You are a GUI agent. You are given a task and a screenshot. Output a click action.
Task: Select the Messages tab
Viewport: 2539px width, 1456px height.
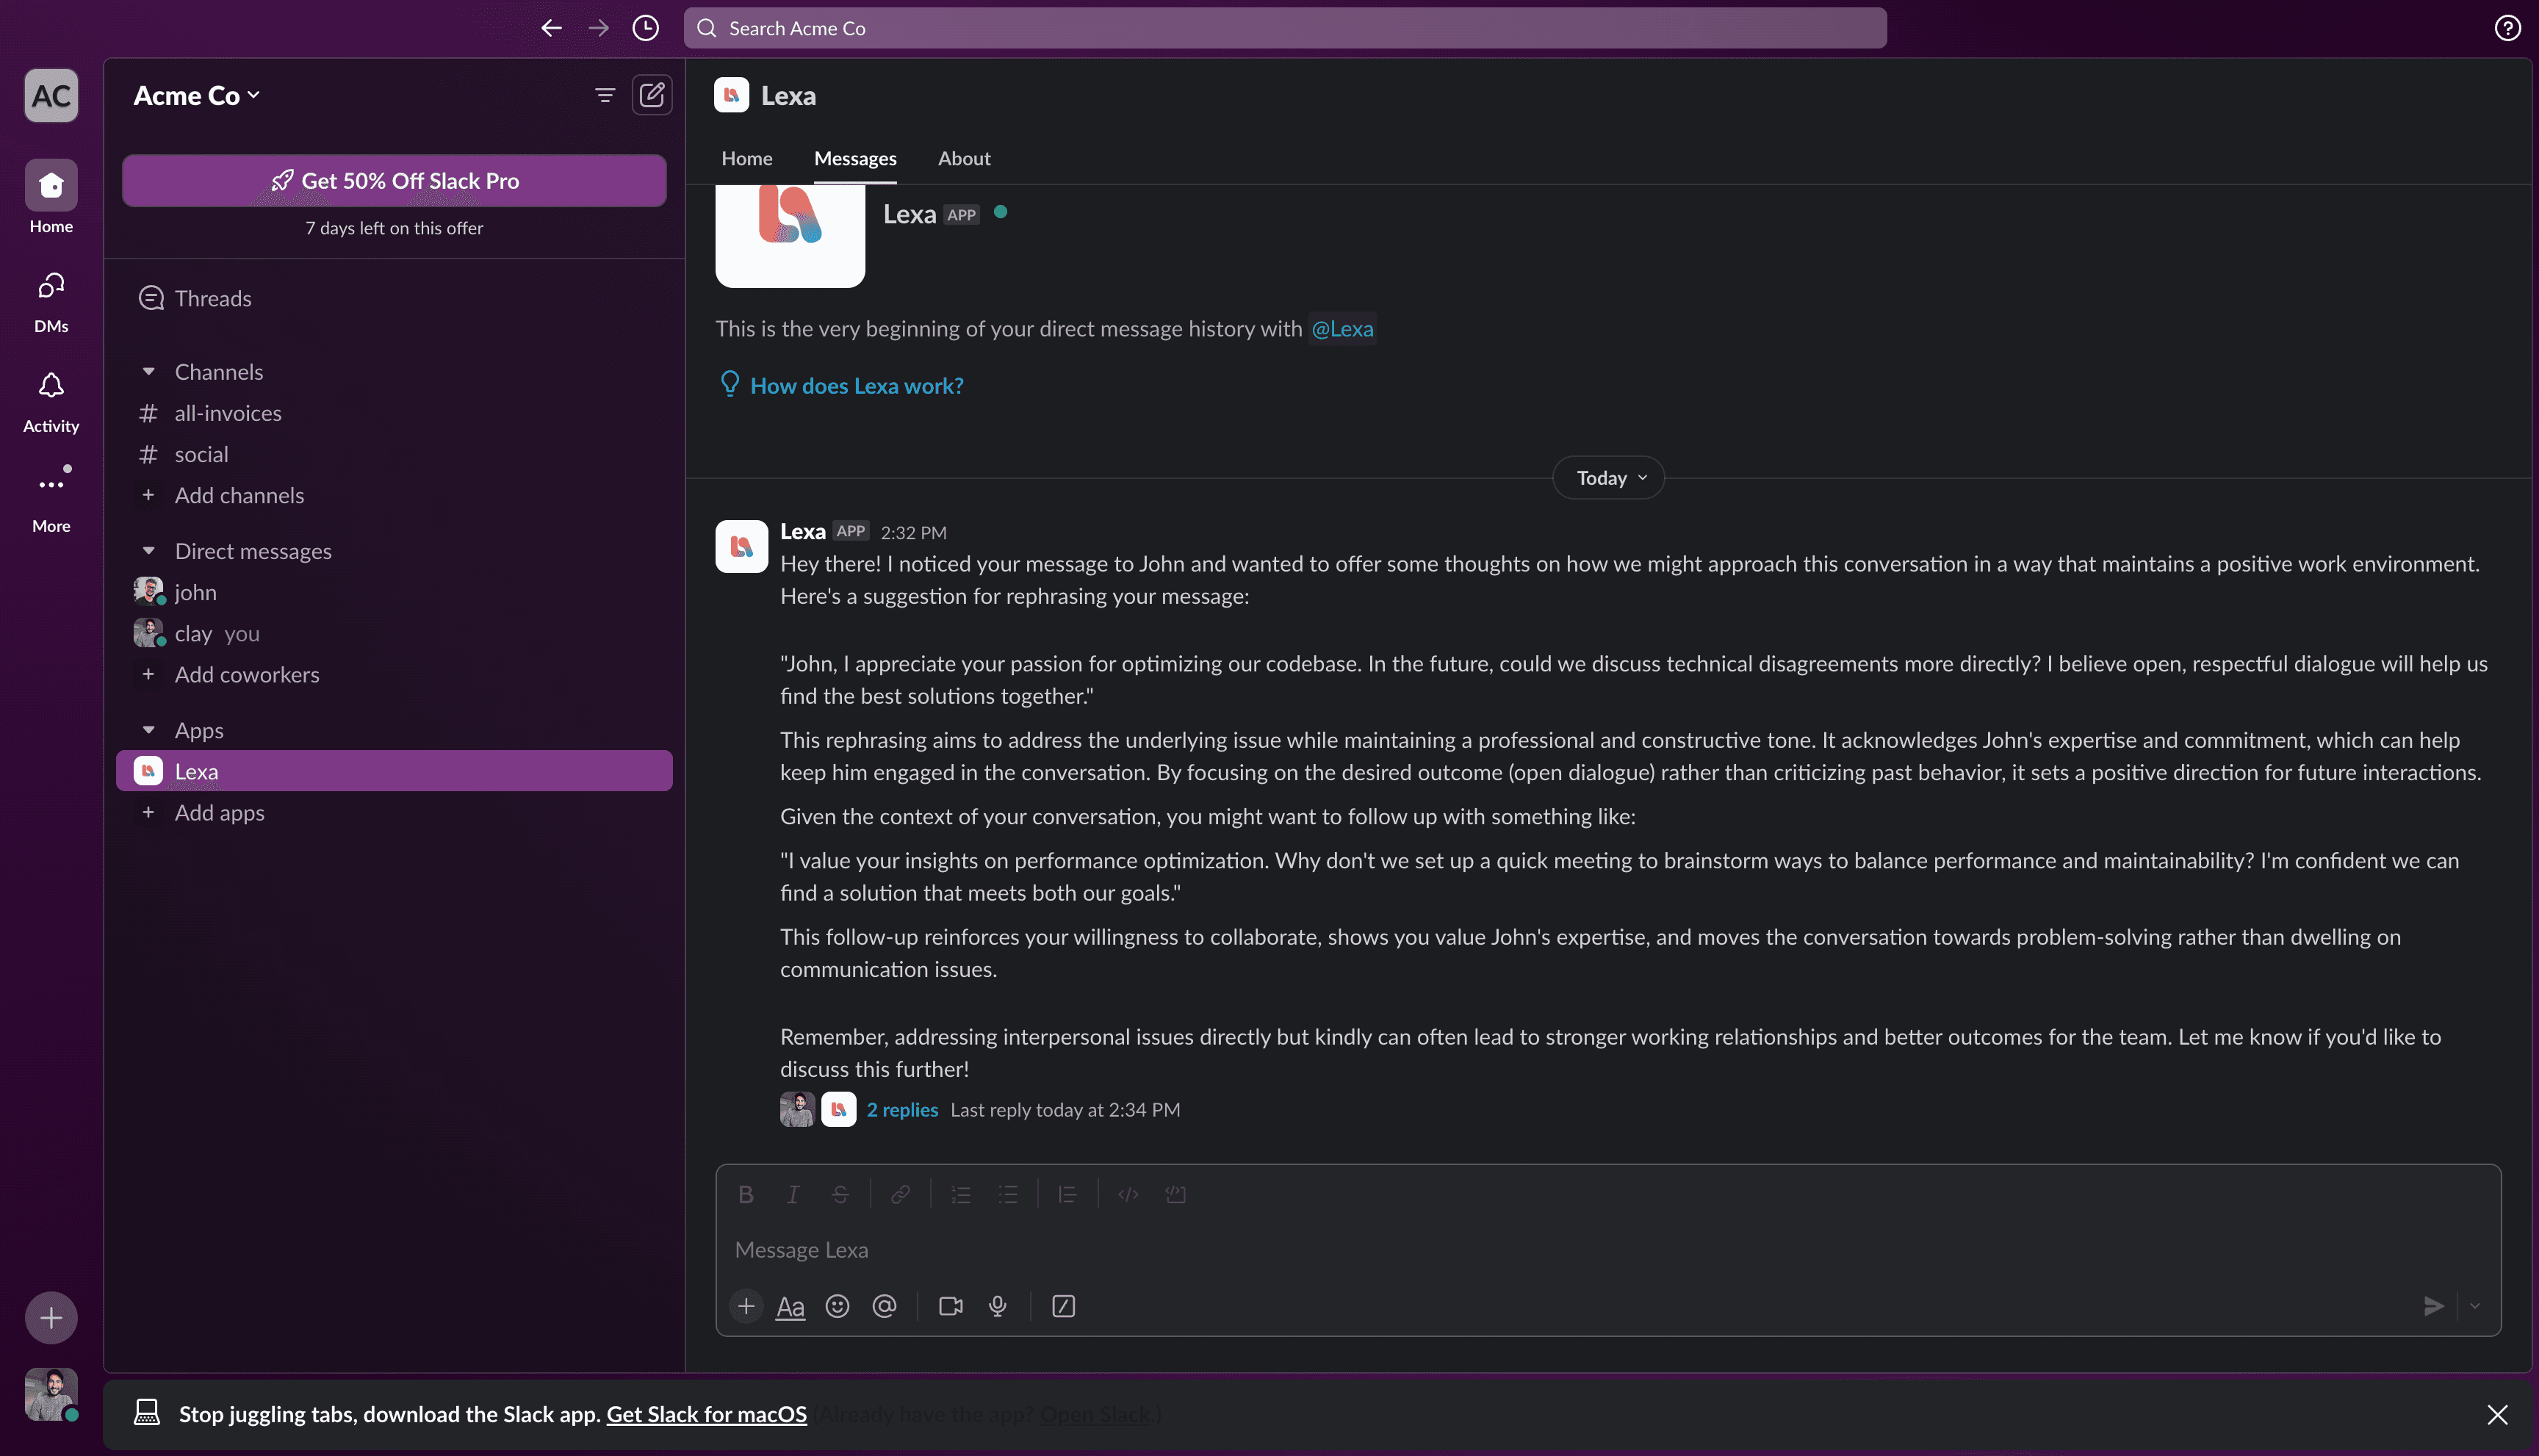855,158
